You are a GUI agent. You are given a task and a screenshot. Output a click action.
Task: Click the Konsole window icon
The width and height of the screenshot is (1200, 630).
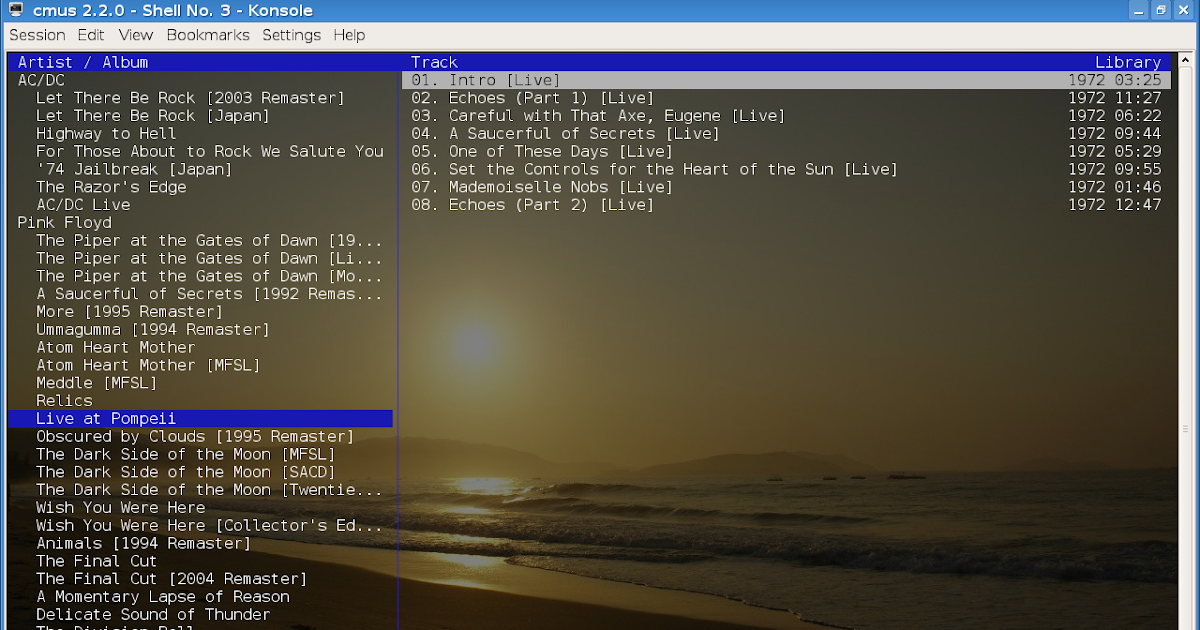pos(14,10)
